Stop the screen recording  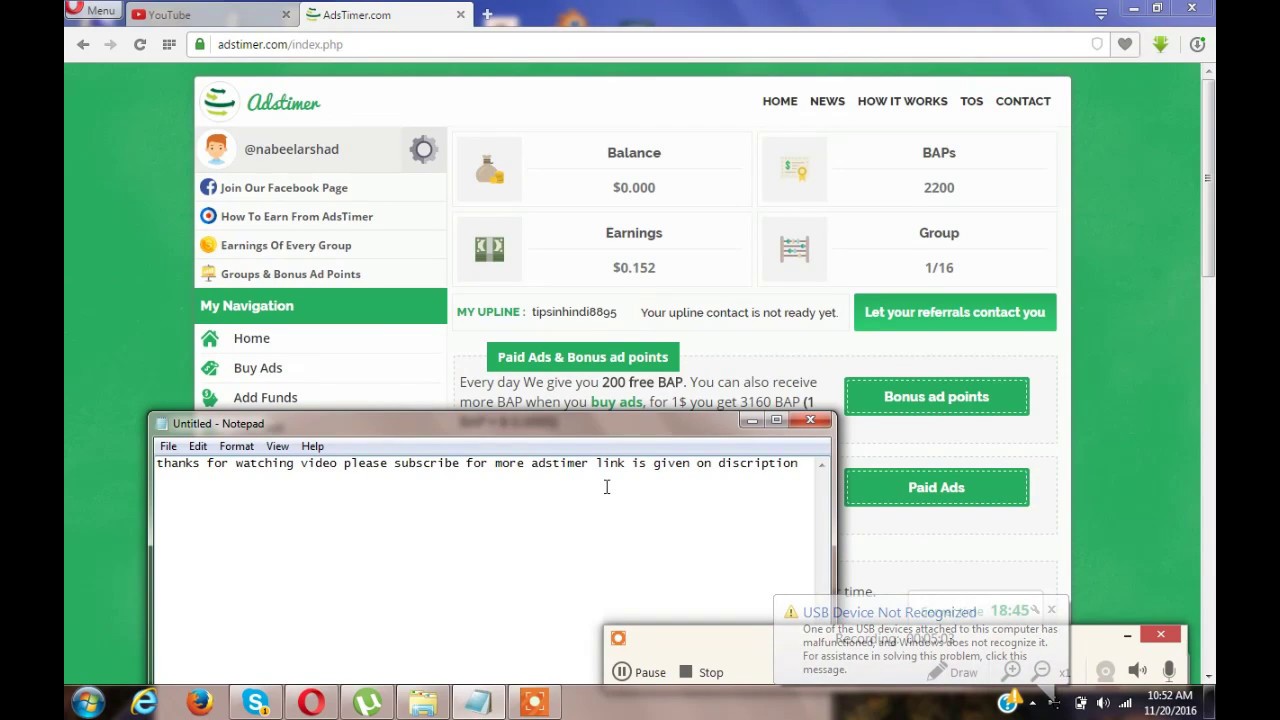tap(701, 672)
